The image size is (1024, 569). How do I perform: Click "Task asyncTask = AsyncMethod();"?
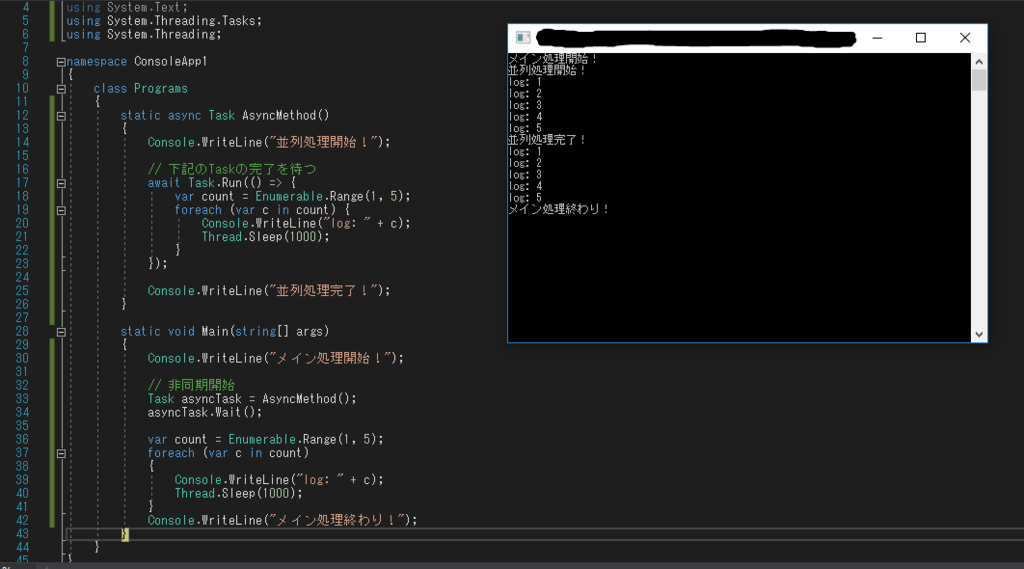point(252,398)
